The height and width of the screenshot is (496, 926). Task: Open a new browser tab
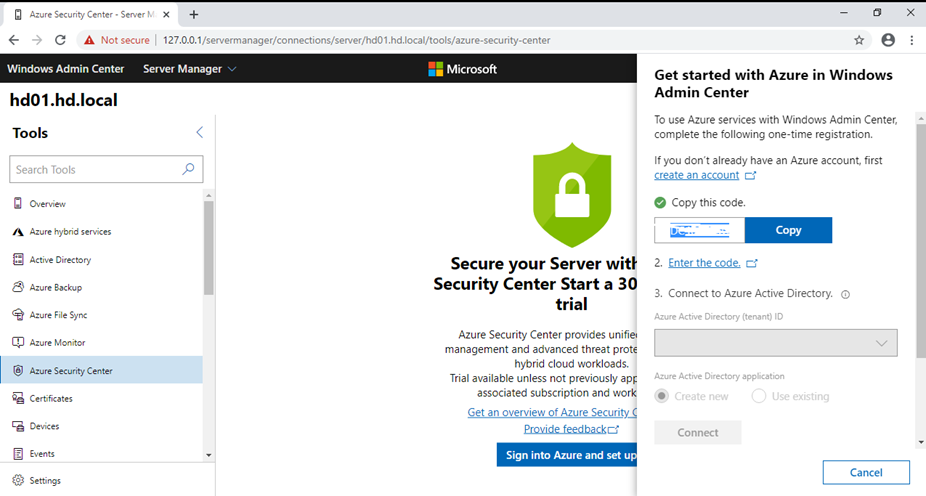tap(194, 14)
